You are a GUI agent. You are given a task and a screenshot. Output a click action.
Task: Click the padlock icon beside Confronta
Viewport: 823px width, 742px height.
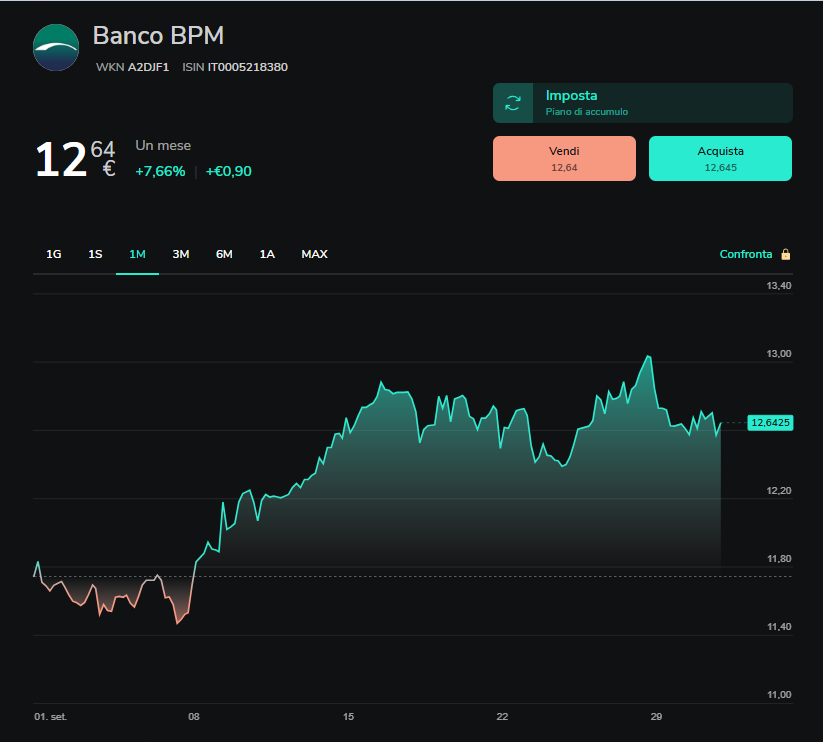[786, 255]
